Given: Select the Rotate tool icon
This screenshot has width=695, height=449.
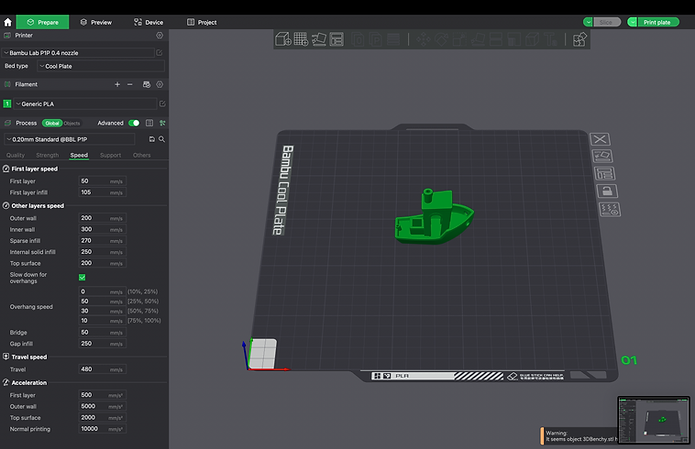Looking at the screenshot, I should pyautogui.click(x=441, y=39).
